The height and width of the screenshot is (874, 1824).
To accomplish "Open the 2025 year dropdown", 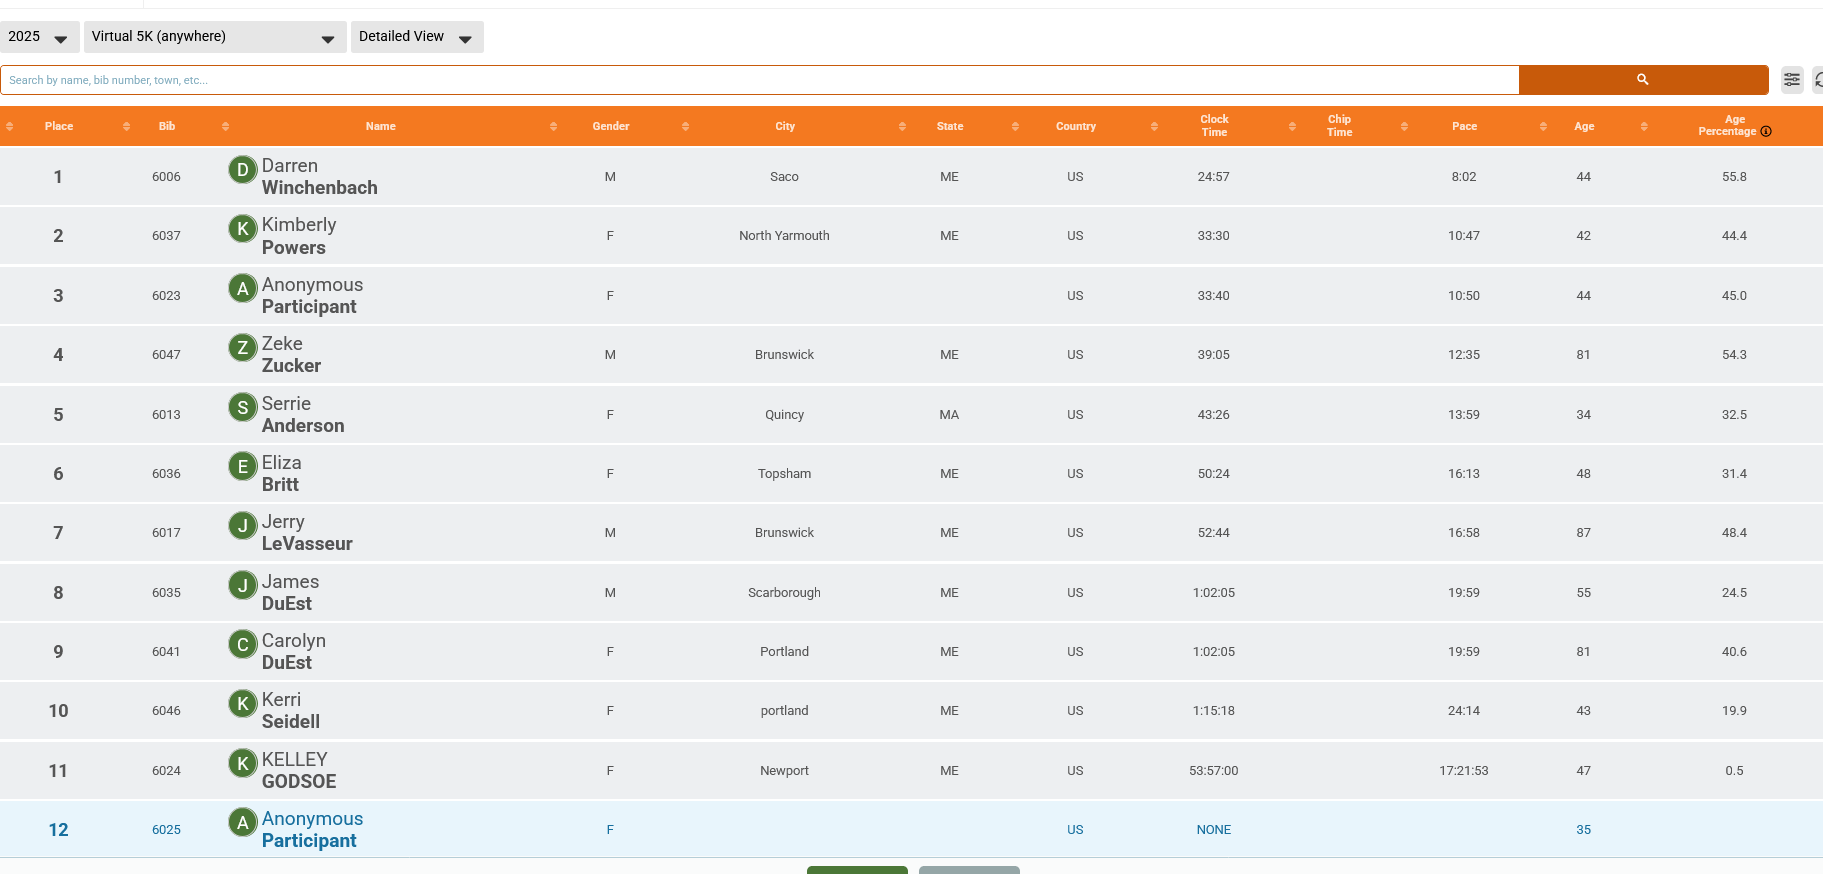I will [x=39, y=37].
